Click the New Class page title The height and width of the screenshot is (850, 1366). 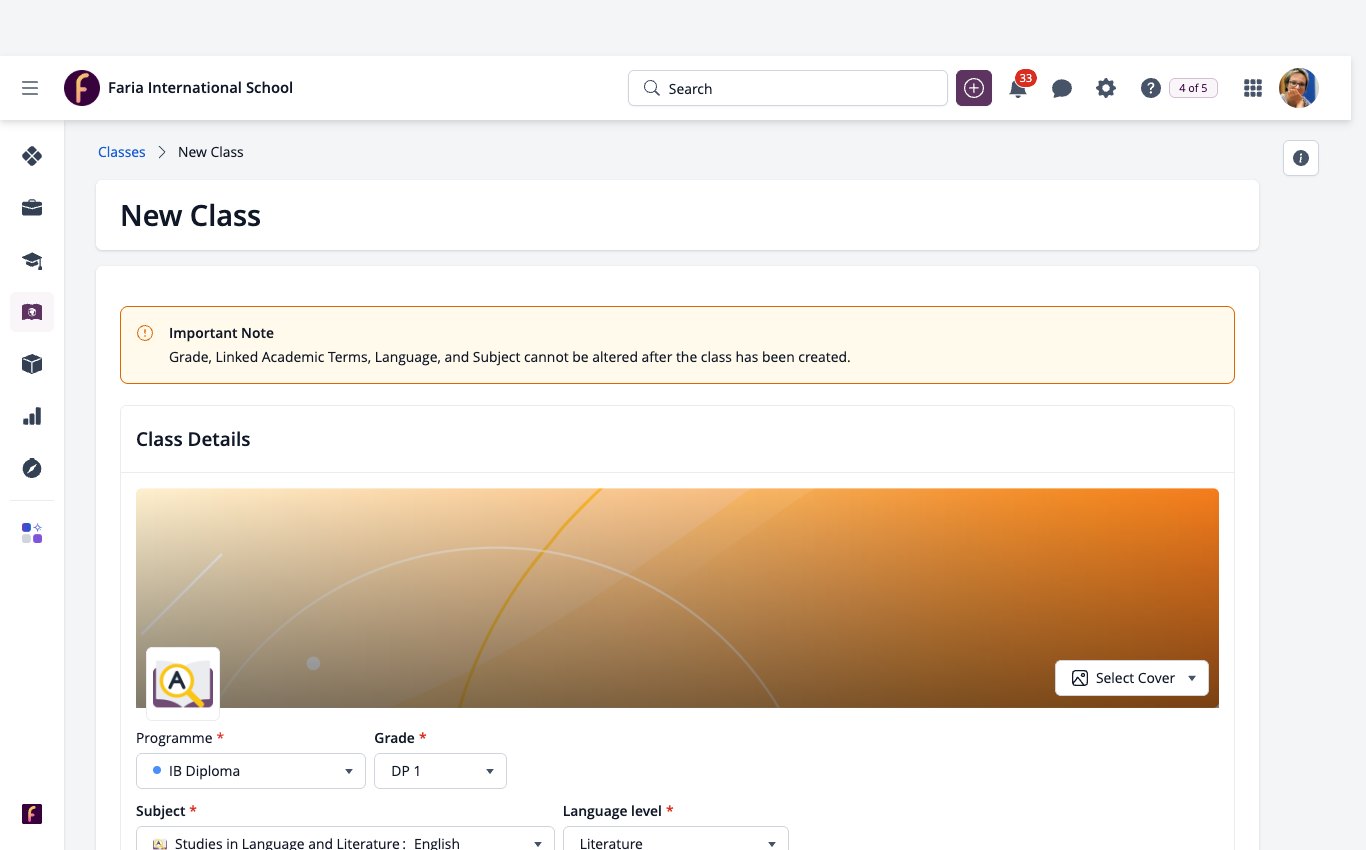click(x=191, y=216)
